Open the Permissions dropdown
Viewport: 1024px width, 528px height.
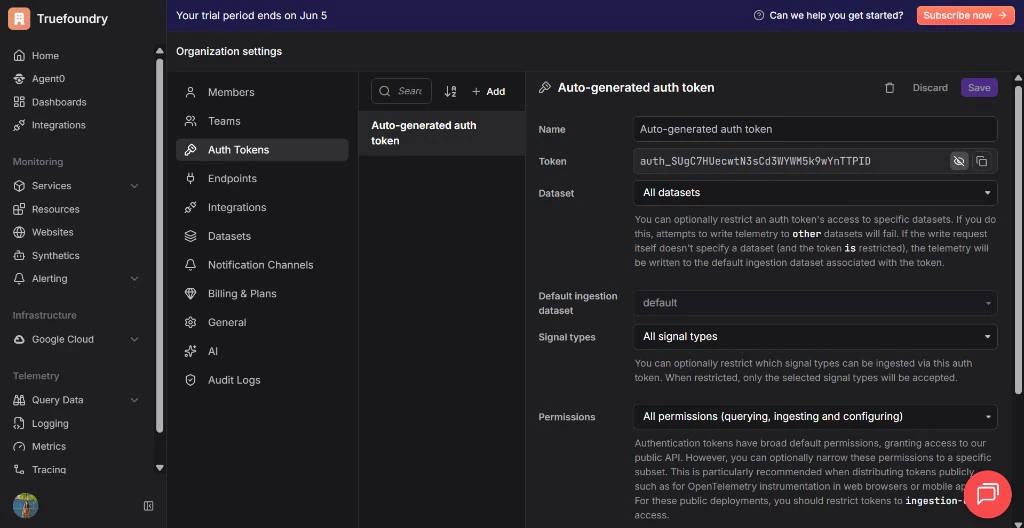[815, 416]
